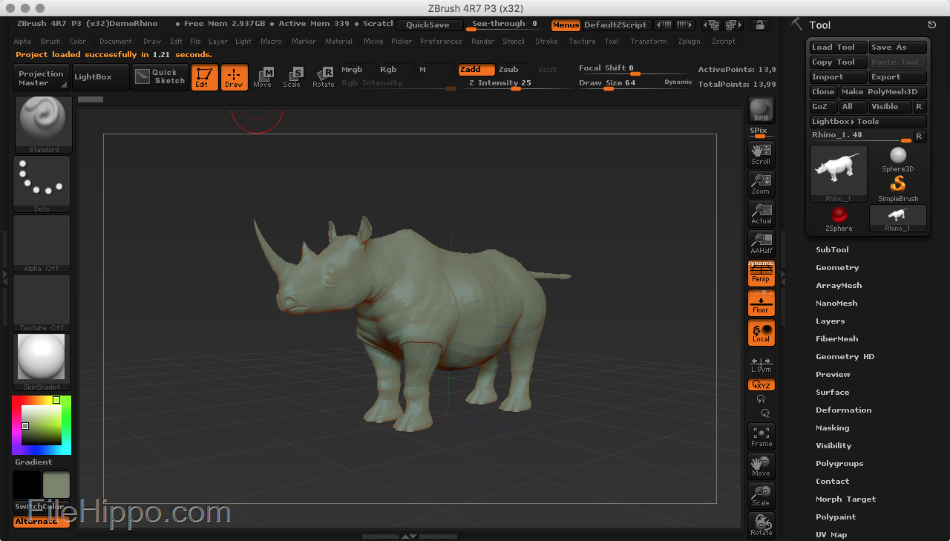Expand the Geometry section

click(837, 267)
